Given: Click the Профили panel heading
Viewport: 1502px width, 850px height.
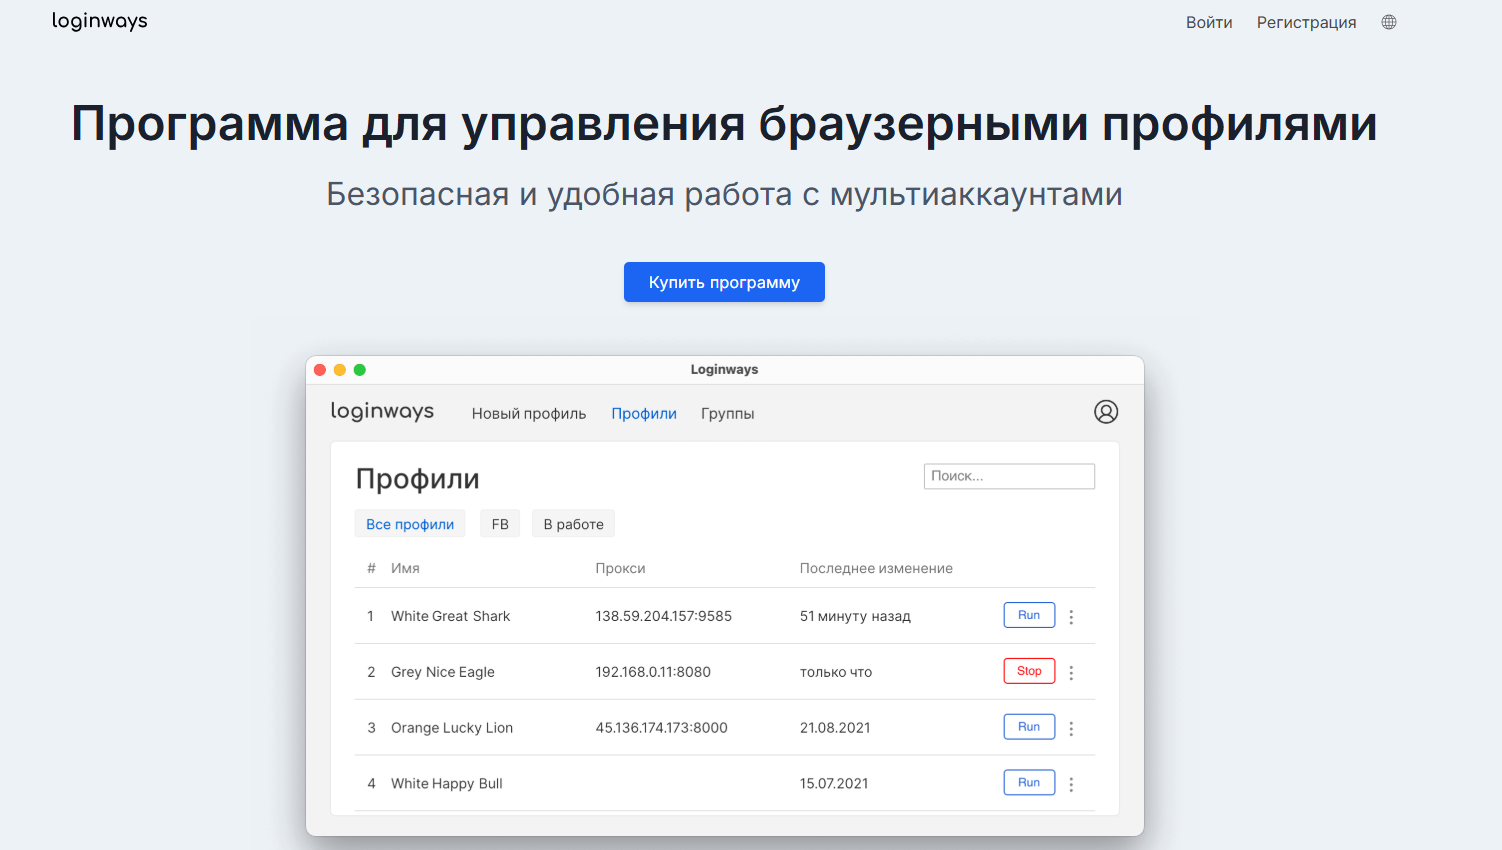Looking at the screenshot, I should point(418,479).
